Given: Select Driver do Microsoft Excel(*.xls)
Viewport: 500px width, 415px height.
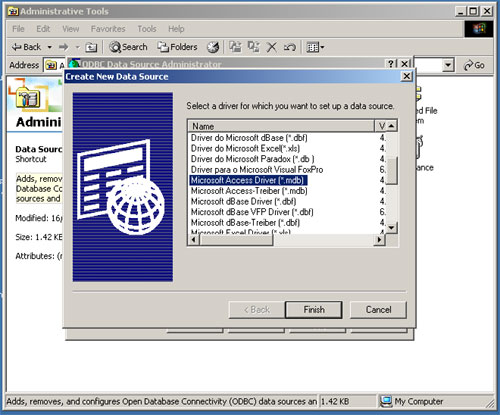Looking at the screenshot, I should (x=245, y=148).
